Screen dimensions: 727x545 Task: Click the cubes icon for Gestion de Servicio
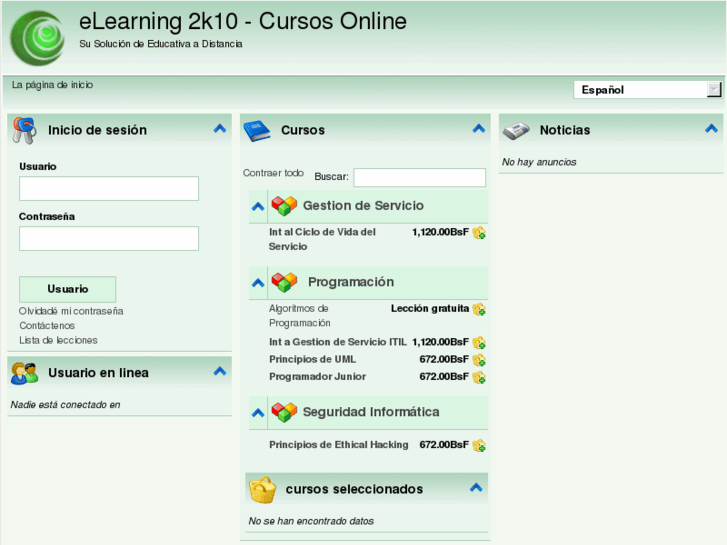pos(284,206)
